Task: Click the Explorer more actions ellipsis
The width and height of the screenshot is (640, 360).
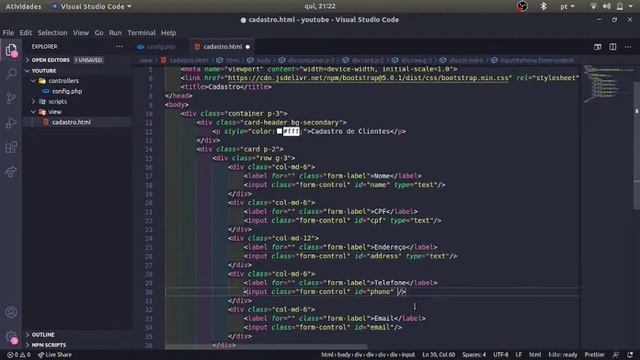Action: (x=119, y=47)
